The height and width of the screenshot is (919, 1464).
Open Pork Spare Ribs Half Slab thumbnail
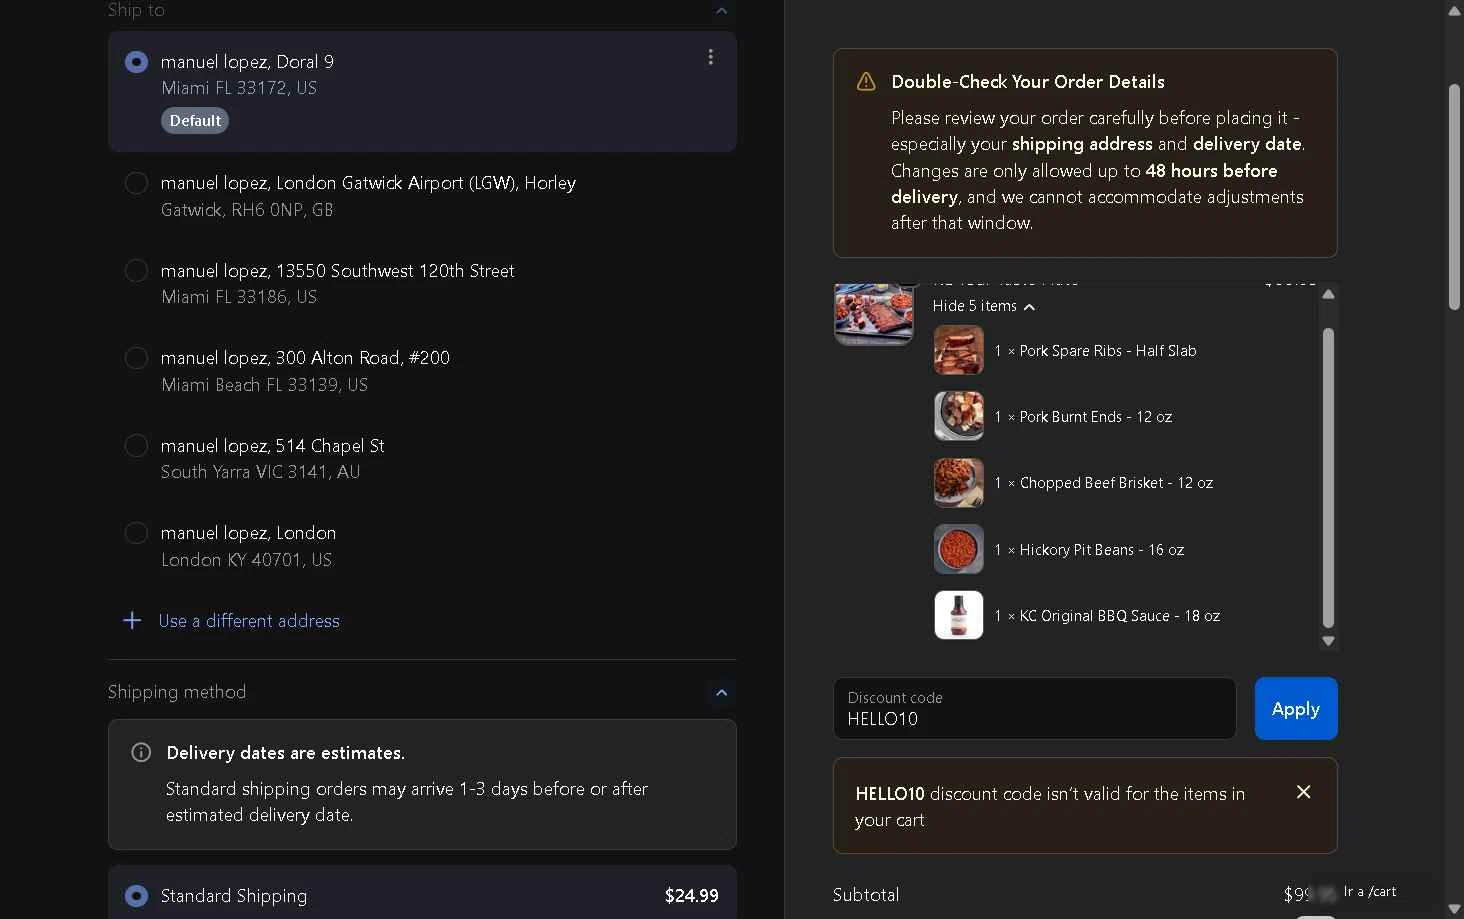958,350
